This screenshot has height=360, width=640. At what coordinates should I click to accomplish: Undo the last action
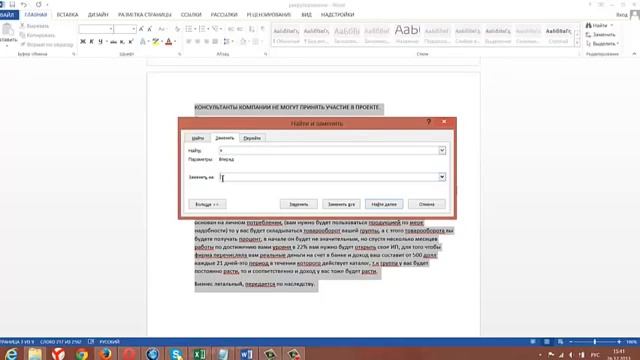(x=24, y=4)
